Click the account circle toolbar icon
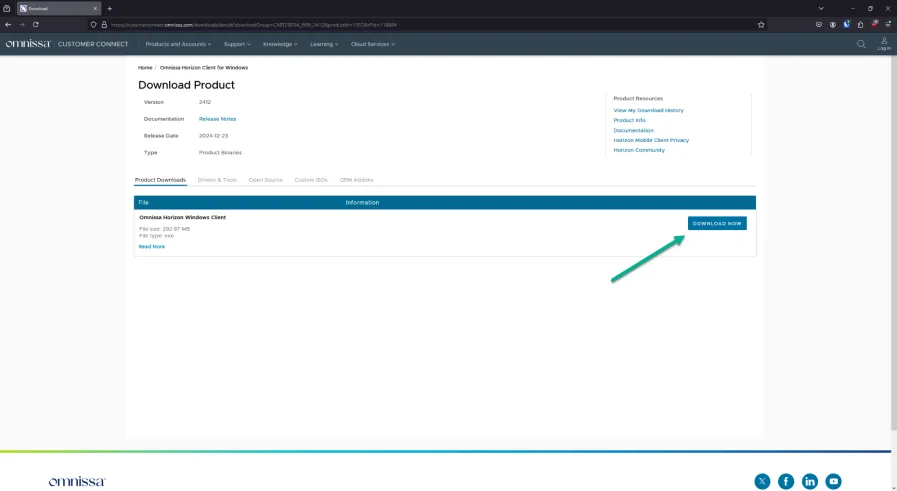 (832, 25)
